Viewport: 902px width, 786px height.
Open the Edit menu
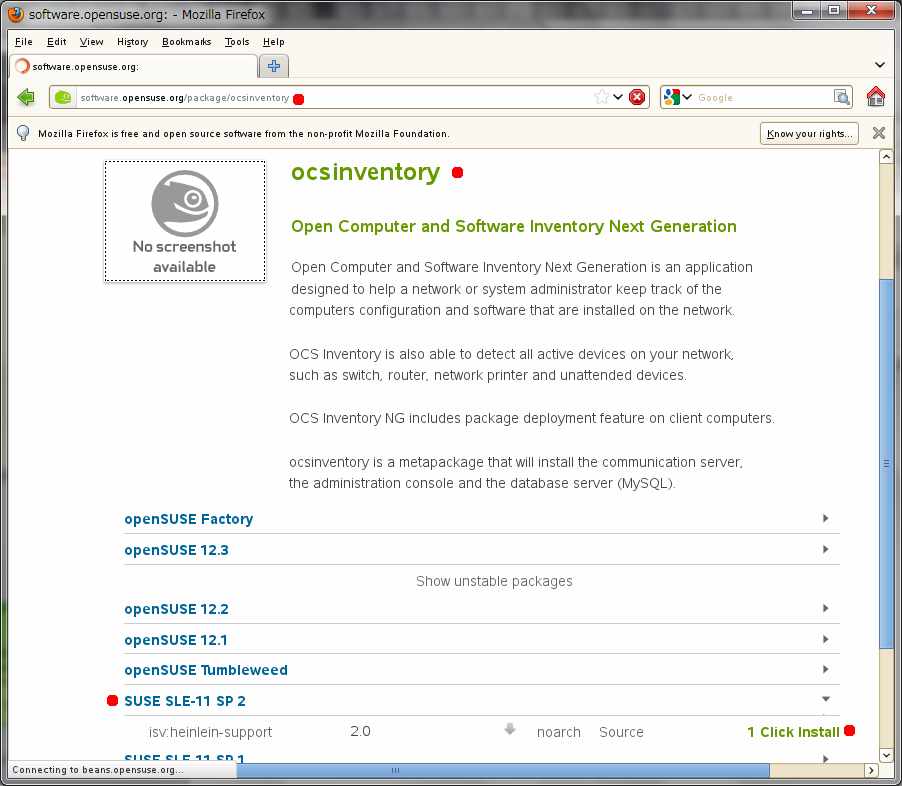coord(56,42)
